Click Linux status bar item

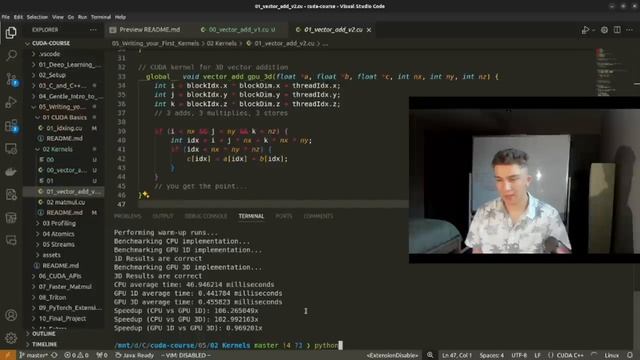click(x=611, y=356)
